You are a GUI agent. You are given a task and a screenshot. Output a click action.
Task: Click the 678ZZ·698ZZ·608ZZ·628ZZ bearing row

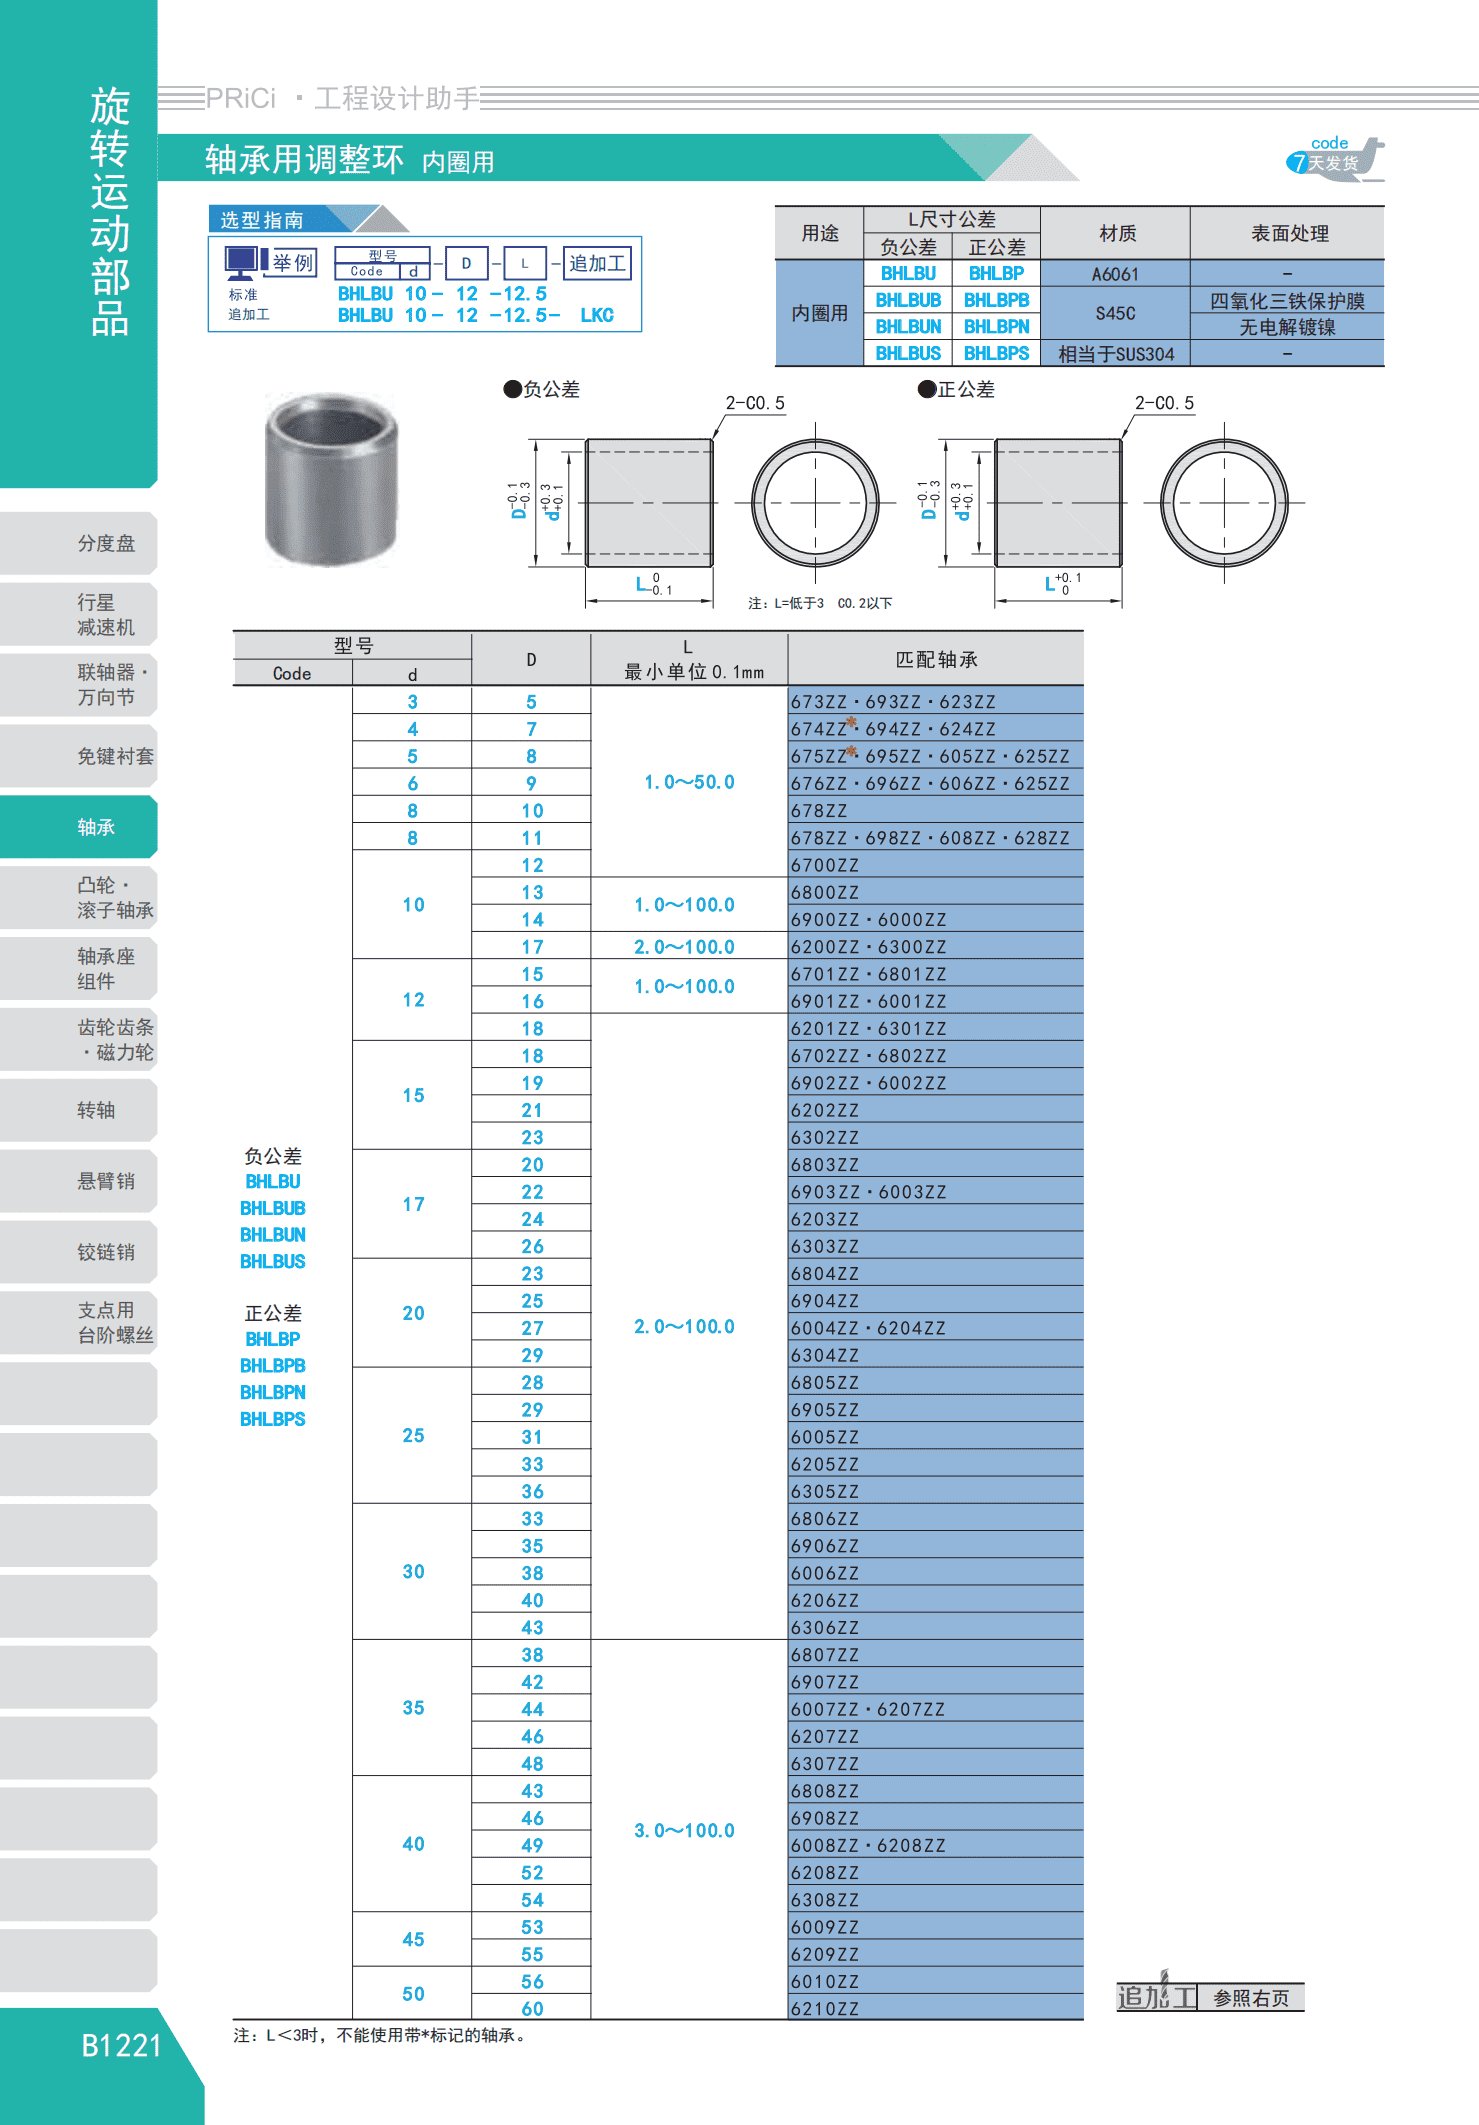[x=936, y=837]
